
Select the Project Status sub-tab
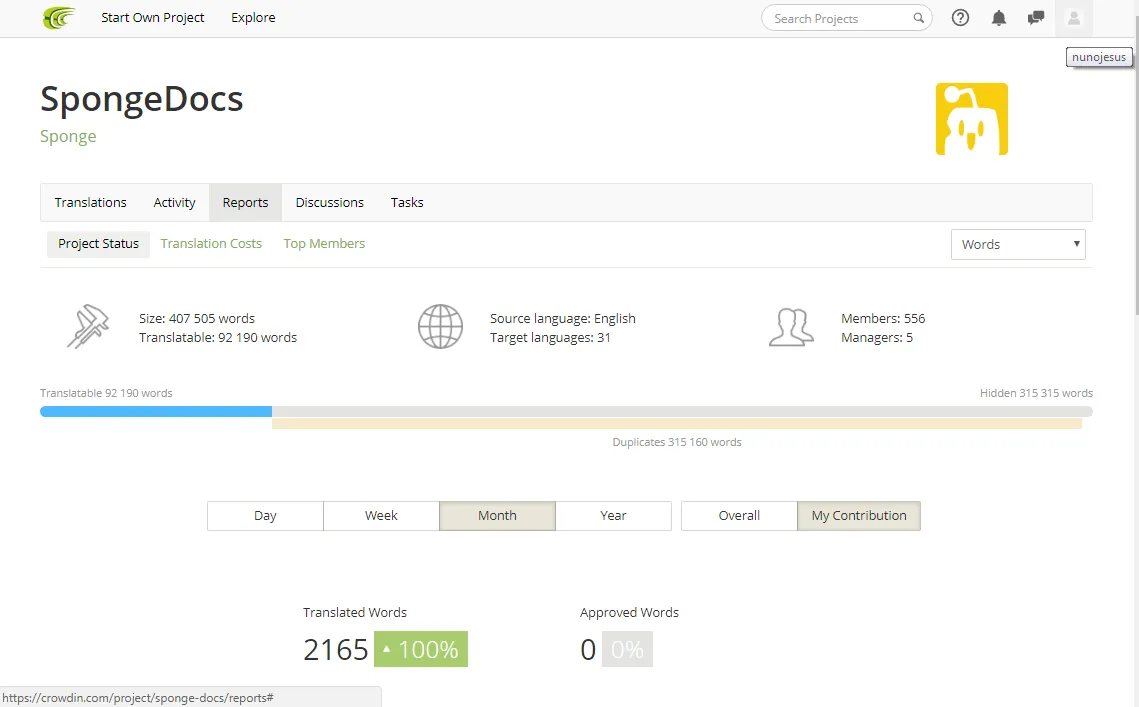[x=98, y=244]
